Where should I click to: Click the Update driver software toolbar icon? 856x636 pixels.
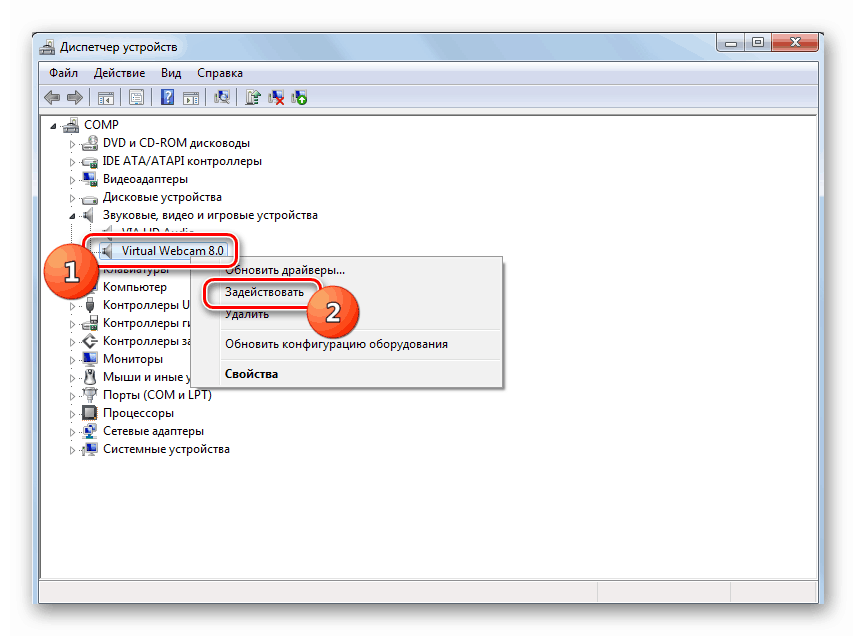(254, 97)
